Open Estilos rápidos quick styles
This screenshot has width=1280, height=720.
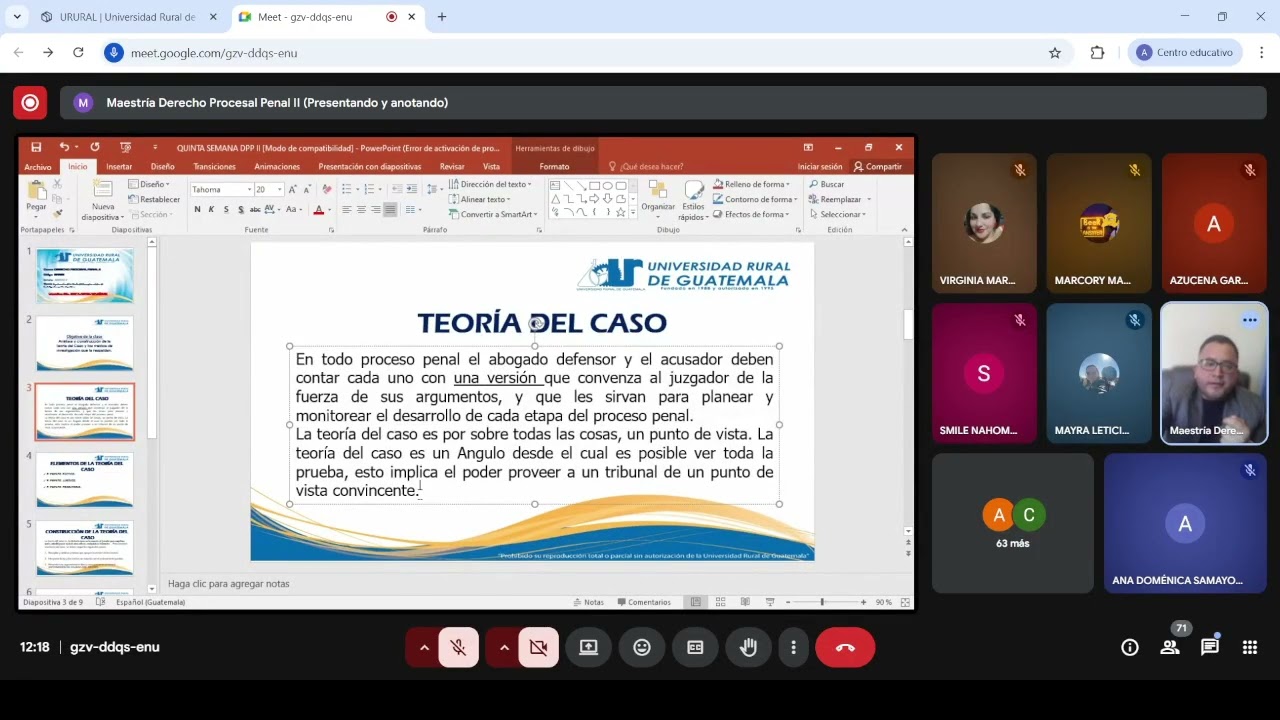pyautogui.click(x=693, y=200)
